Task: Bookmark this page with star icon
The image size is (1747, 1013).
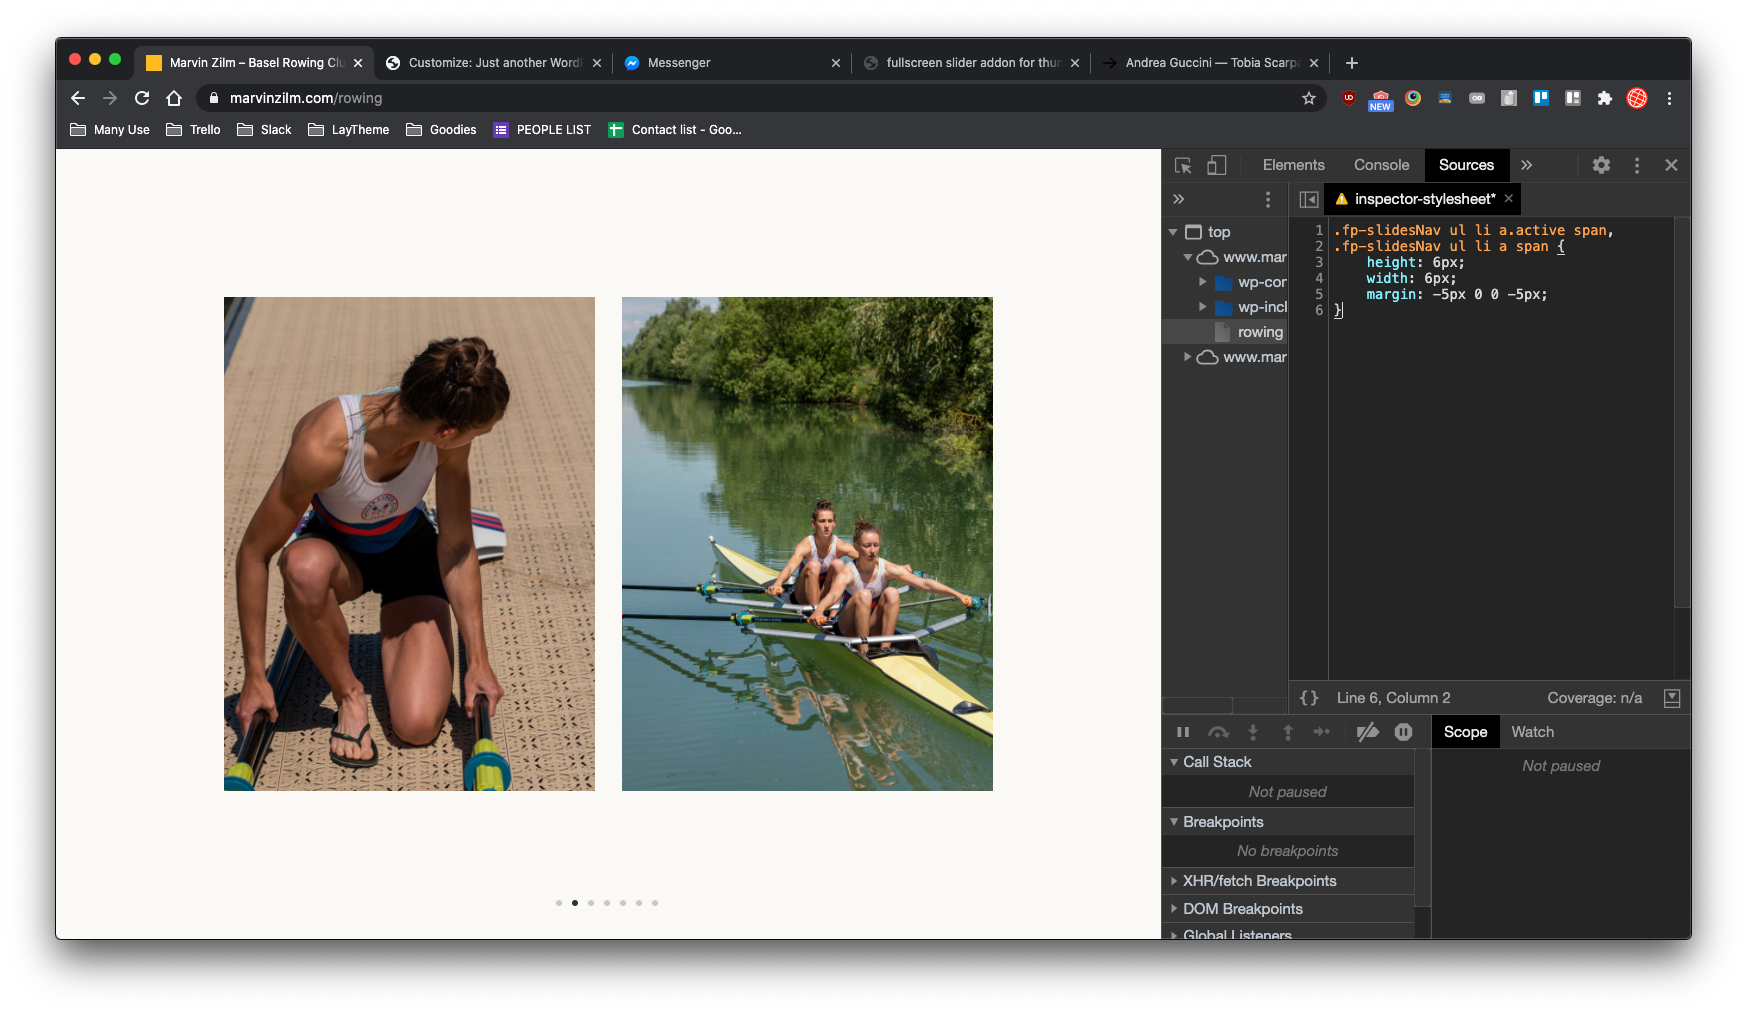Action: (x=1308, y=98)
